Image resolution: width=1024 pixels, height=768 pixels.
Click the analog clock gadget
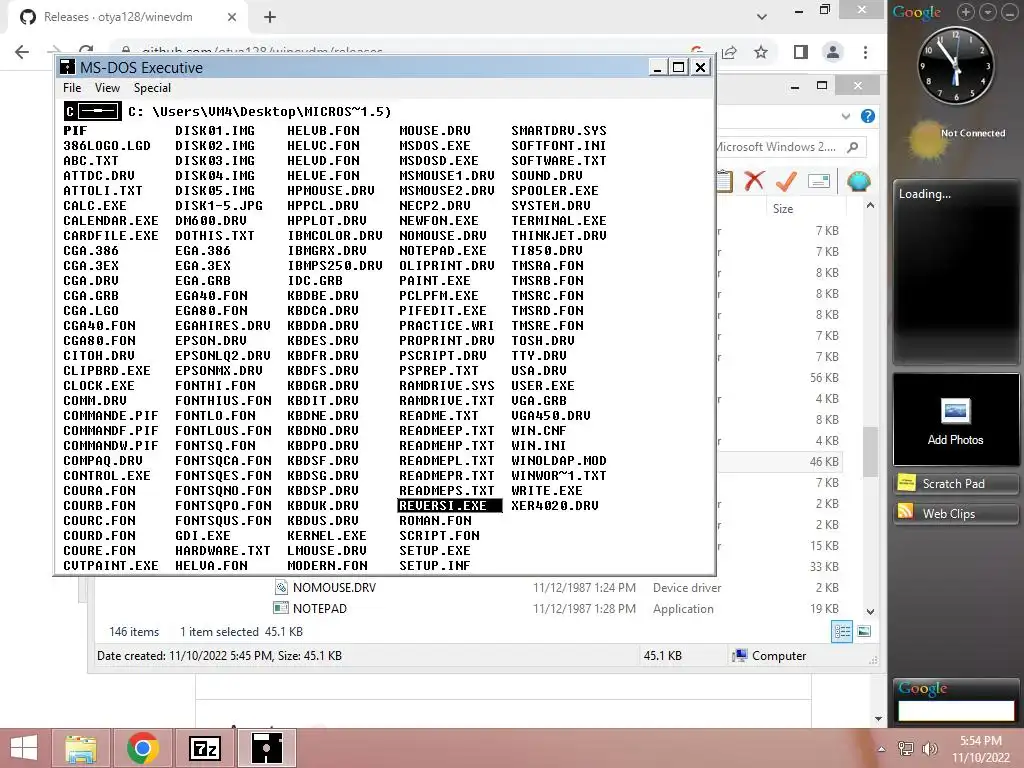(955, 66)
